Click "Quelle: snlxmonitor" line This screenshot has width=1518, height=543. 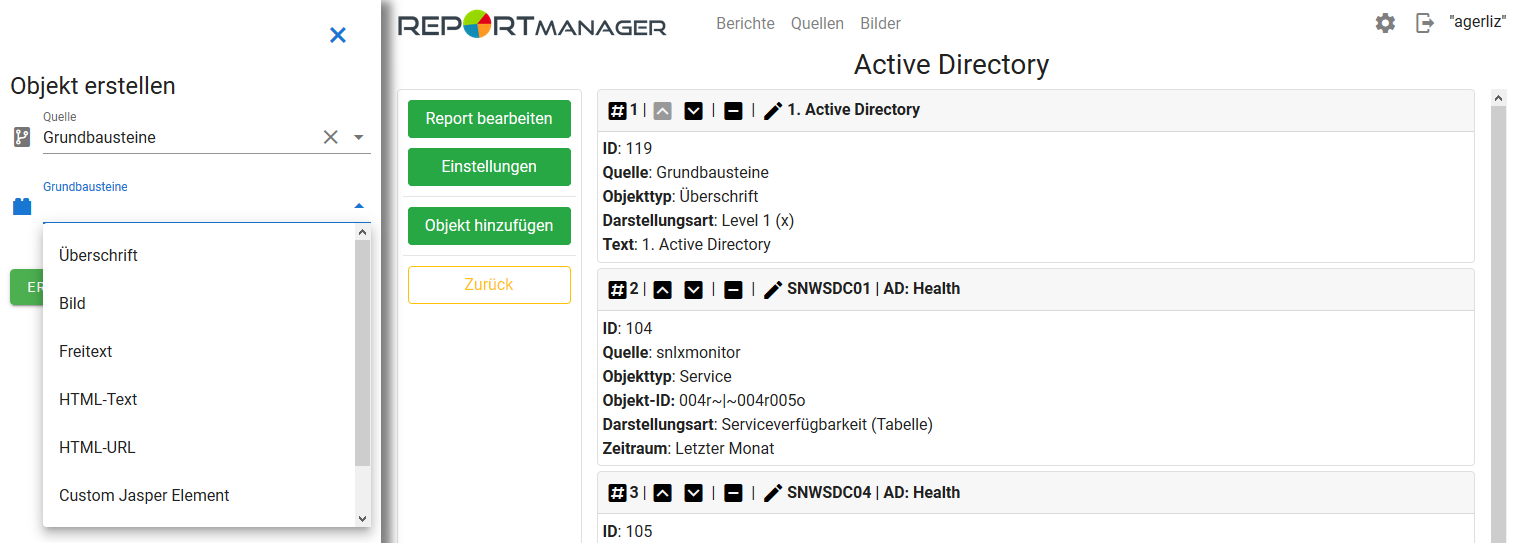click(671, 352)
